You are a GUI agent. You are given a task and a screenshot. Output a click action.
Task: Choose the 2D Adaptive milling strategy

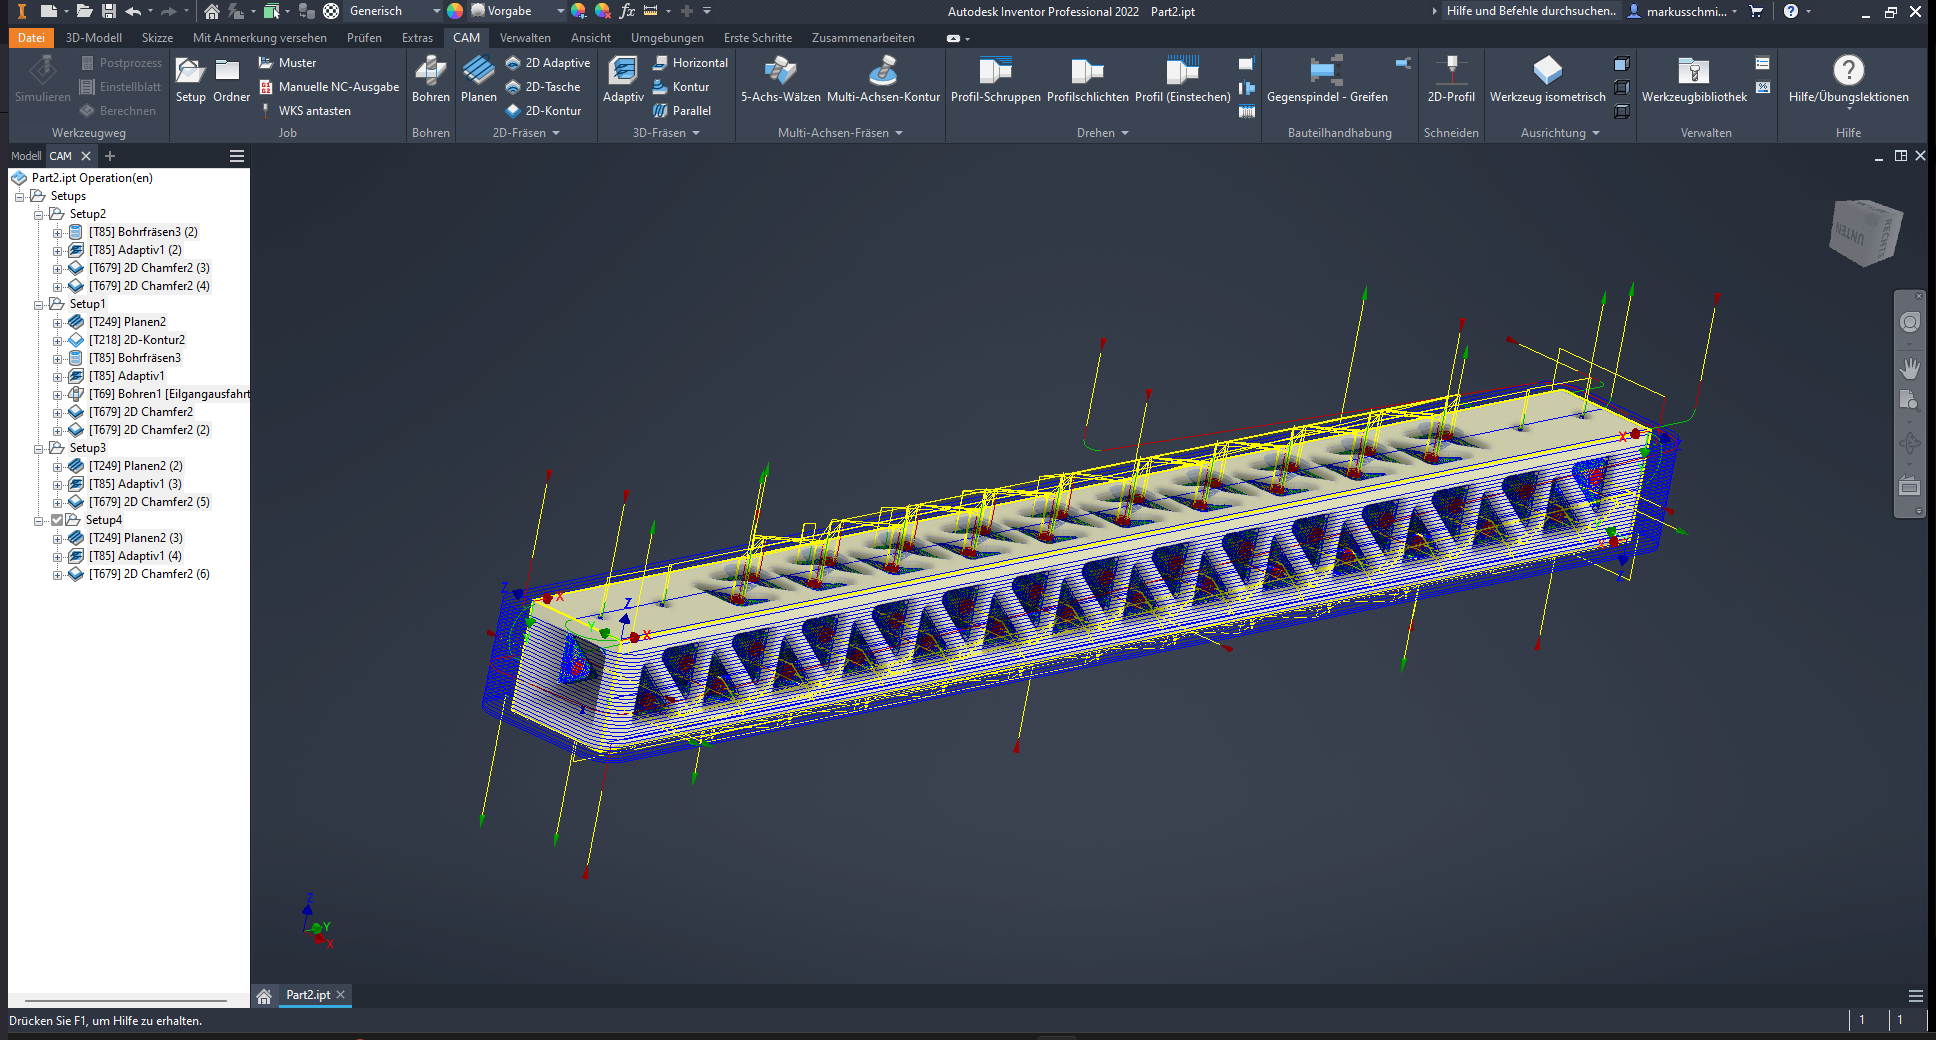pyautogui.click(x=547, y=63)
